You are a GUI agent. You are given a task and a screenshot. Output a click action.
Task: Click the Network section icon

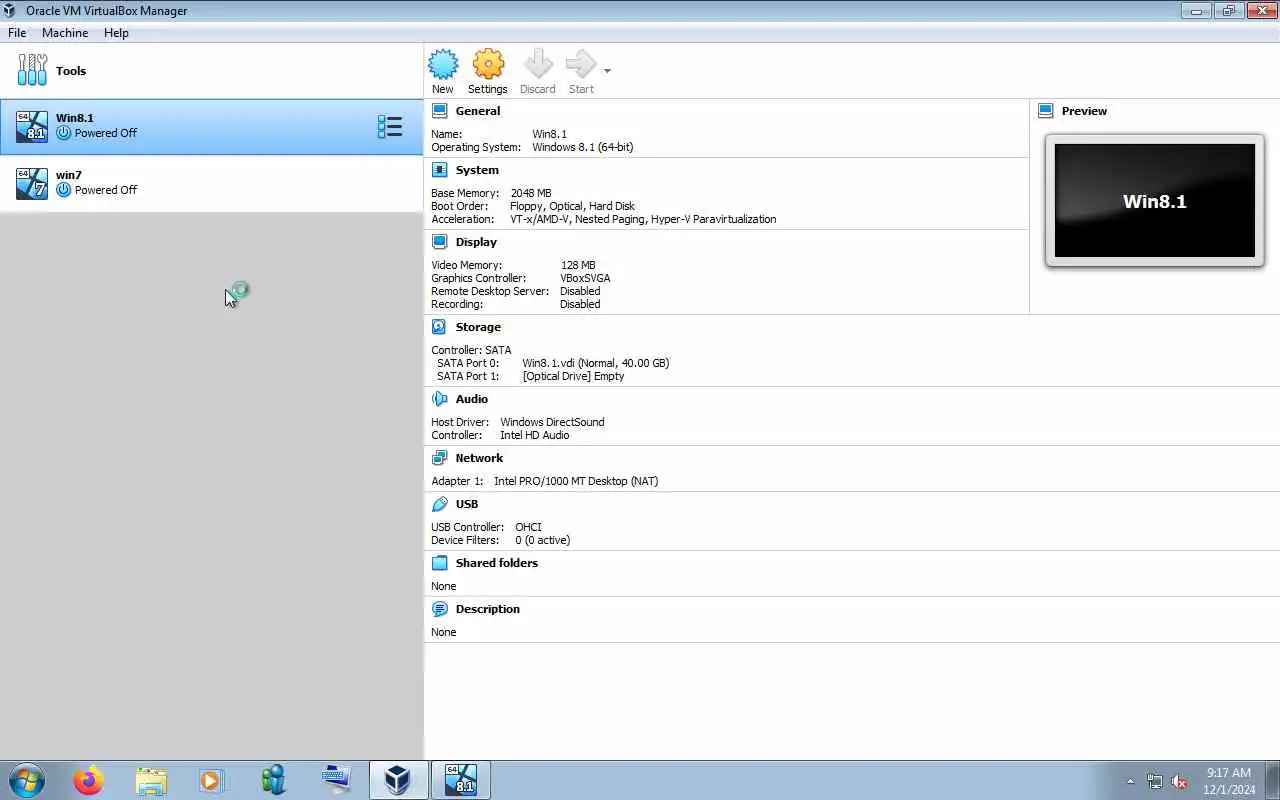(x=439, y=458)
